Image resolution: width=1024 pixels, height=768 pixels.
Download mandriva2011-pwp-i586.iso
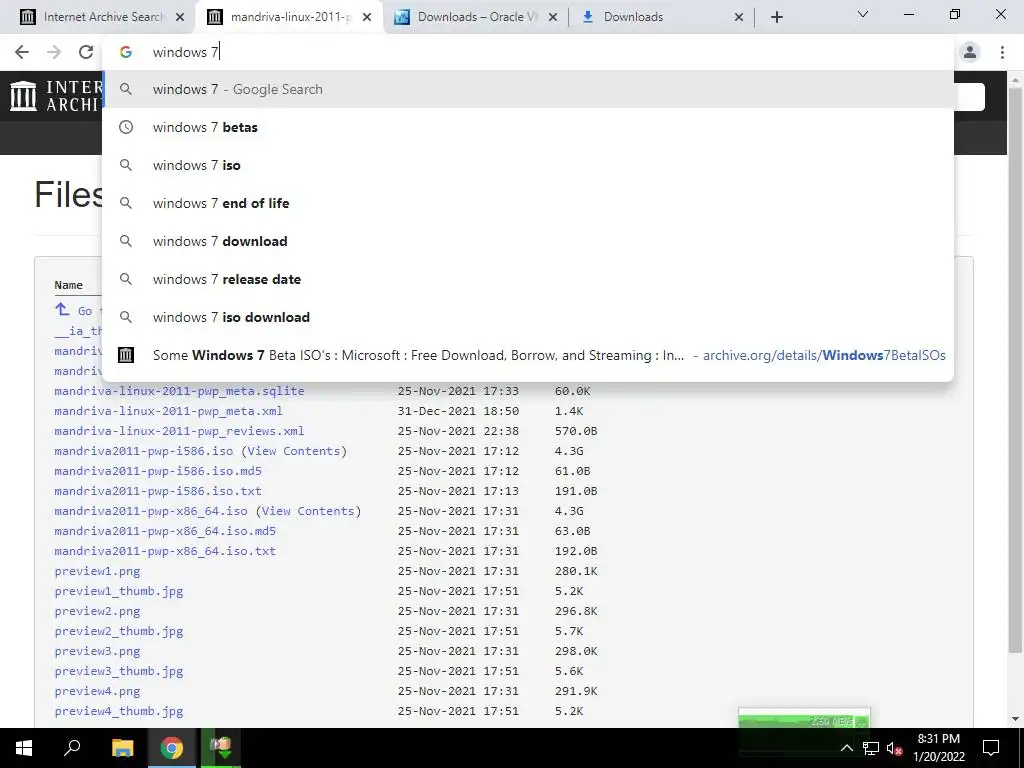(144, 451)
